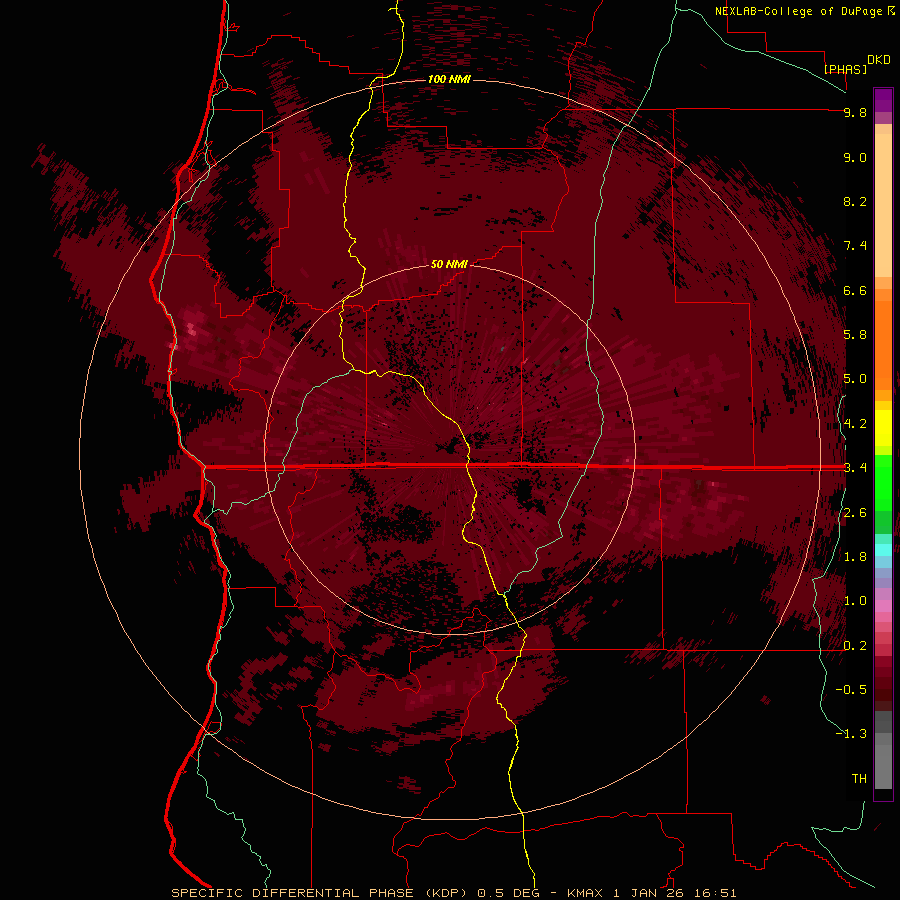Click the 9.8 value on the scale
Viewport: 900px width, 900px height.
855,112
